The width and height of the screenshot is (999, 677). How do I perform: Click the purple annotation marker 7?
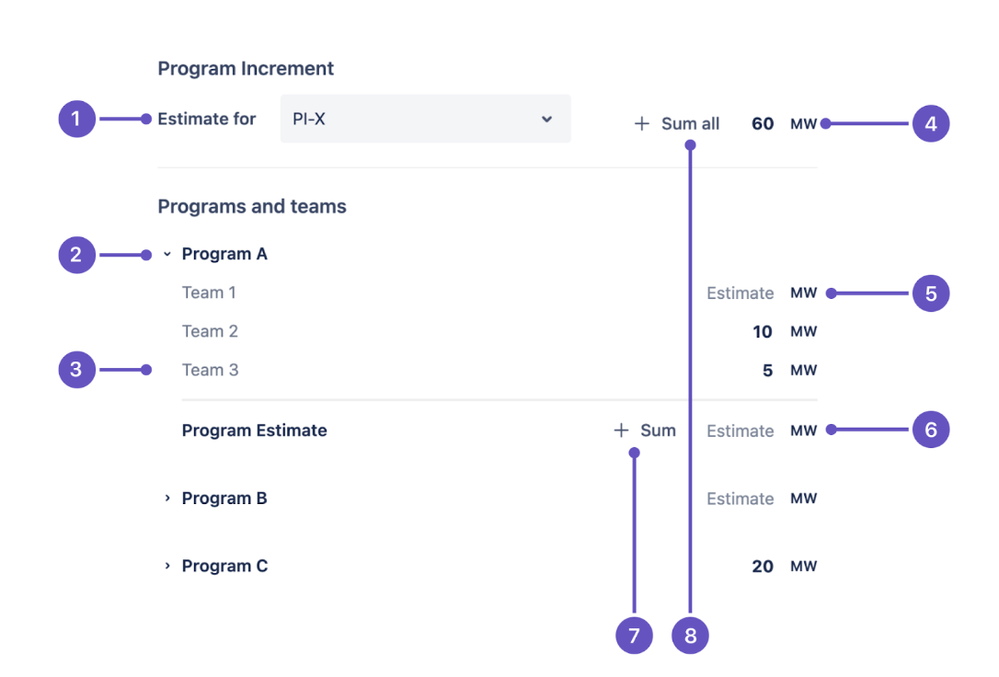pyautogui.click(x=634, y=636)
